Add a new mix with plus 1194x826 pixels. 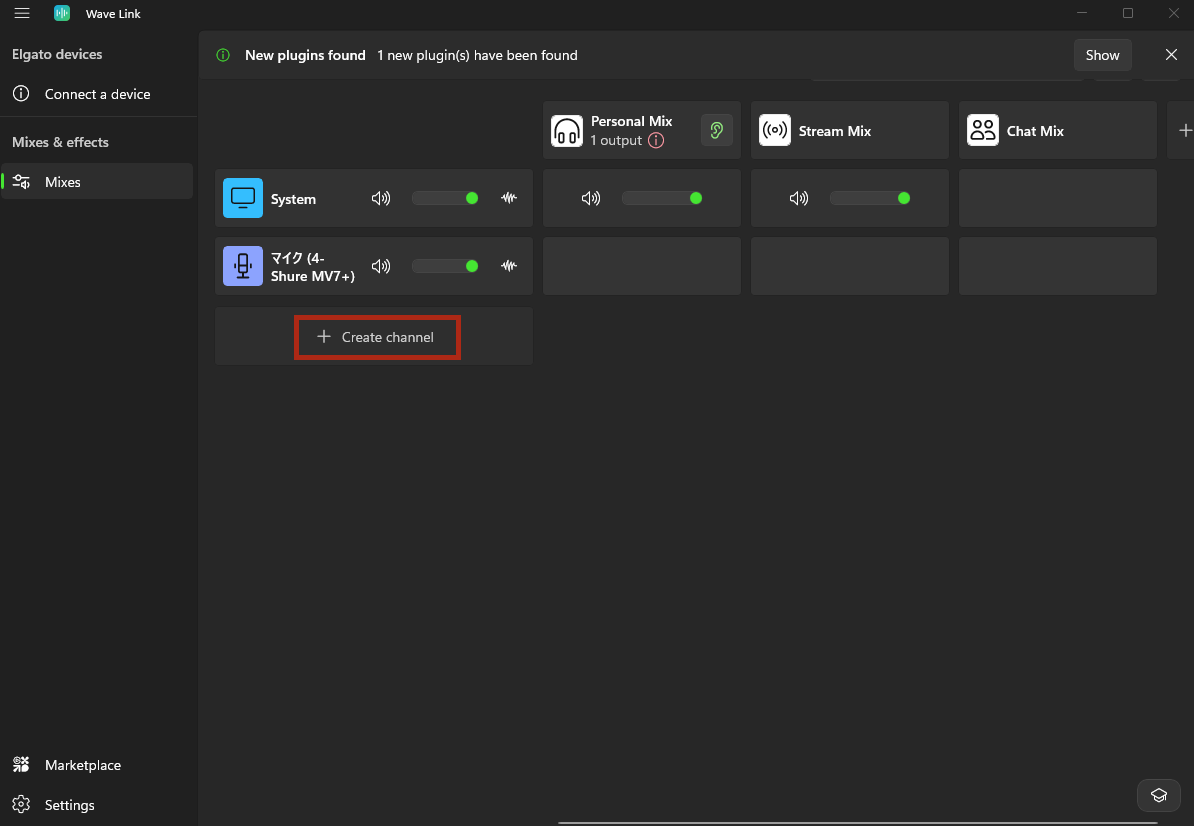(1184, 130)
